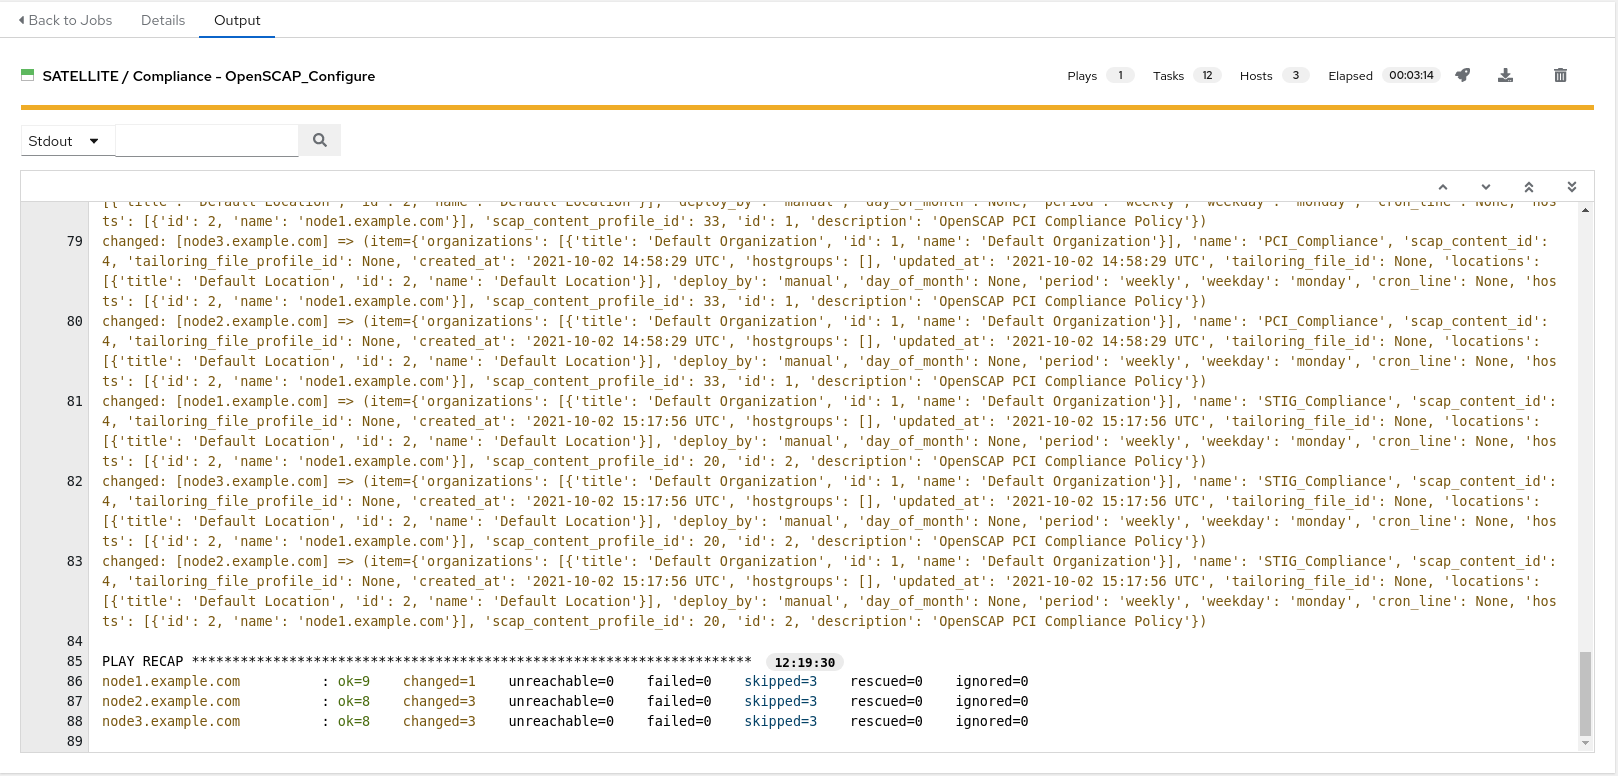Click the output vertical scrollbar thumb
Screen dimensions: 1618x776
1585,693
